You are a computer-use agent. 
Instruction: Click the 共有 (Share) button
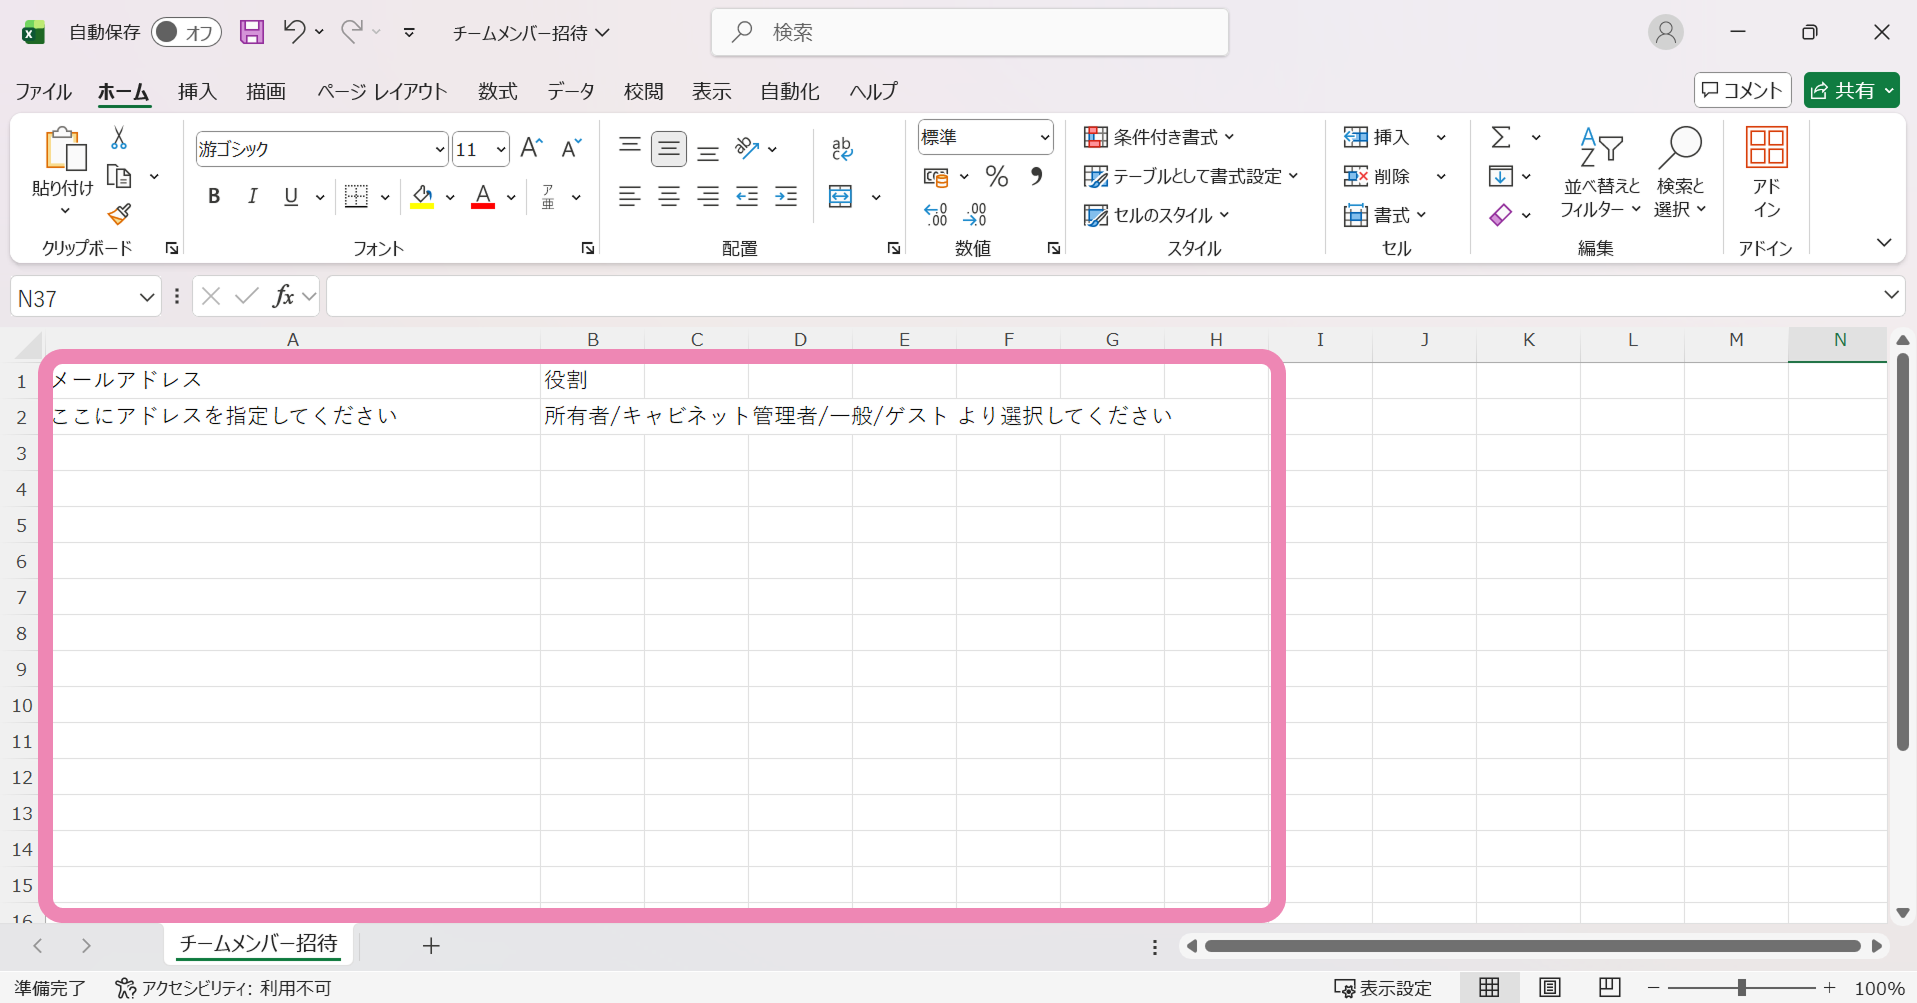(x=1851, y=90)
